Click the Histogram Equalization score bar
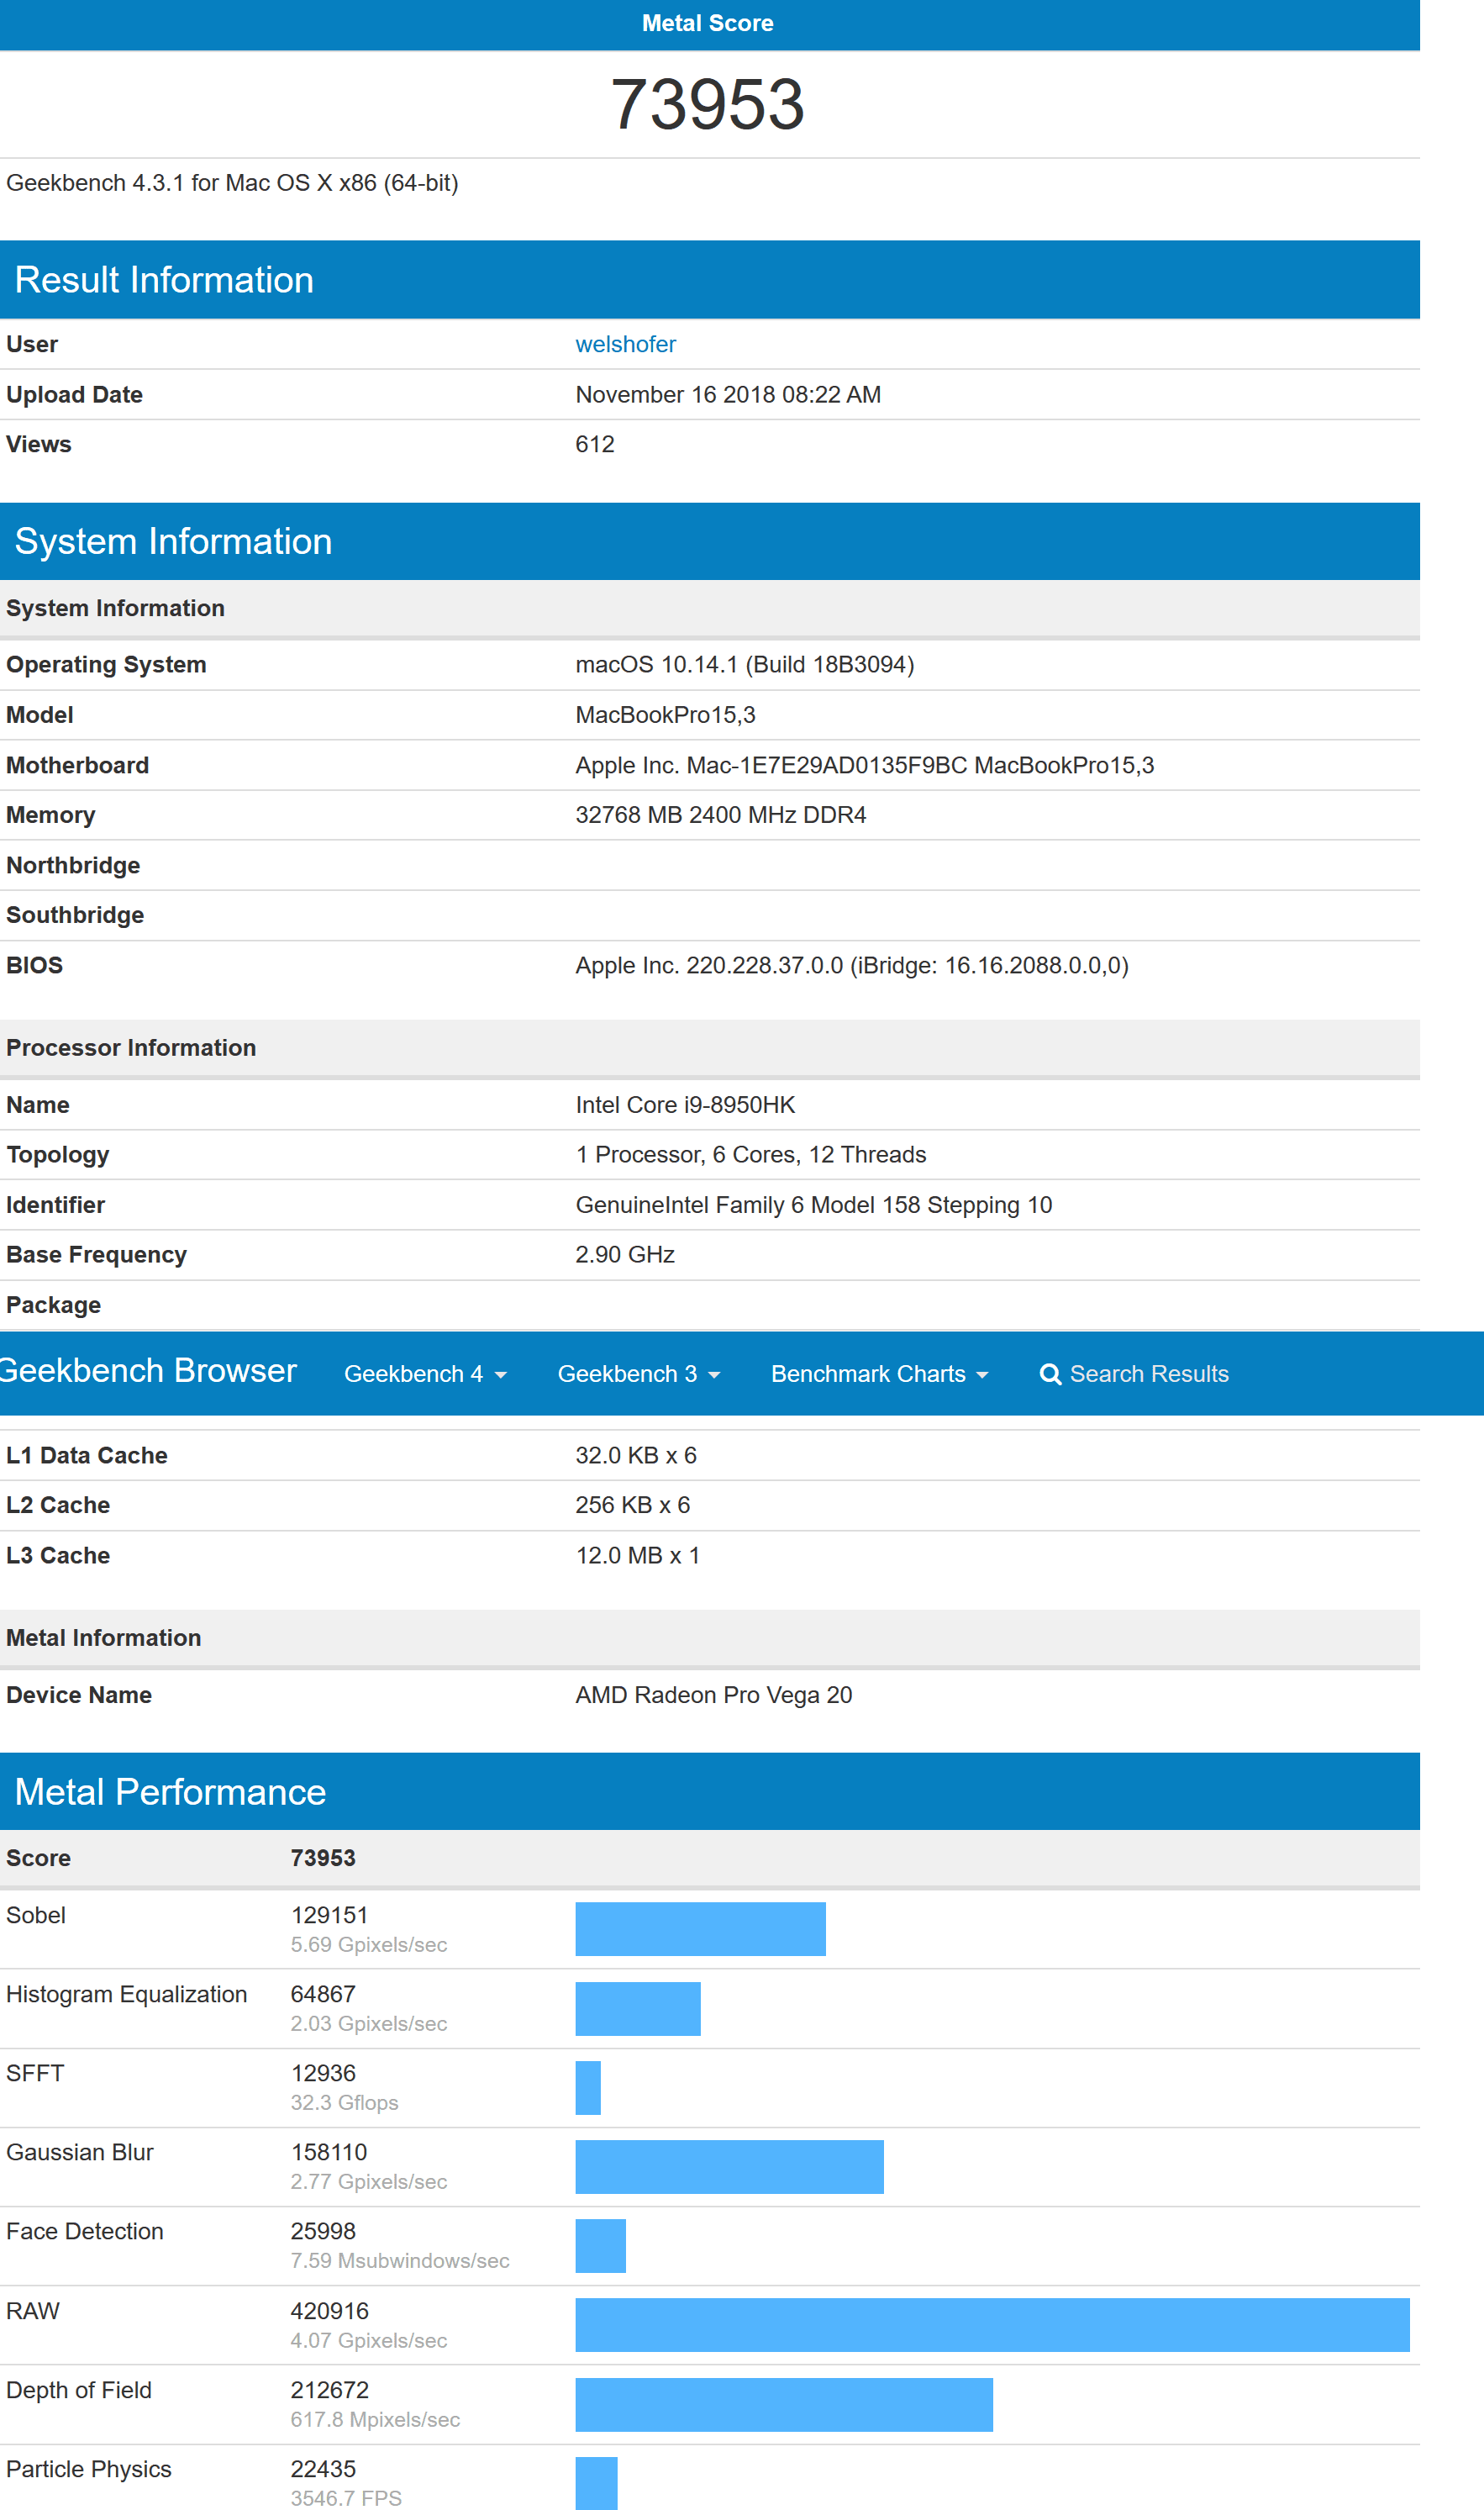The image size is (1484, 2510). tap(638, 2008)
